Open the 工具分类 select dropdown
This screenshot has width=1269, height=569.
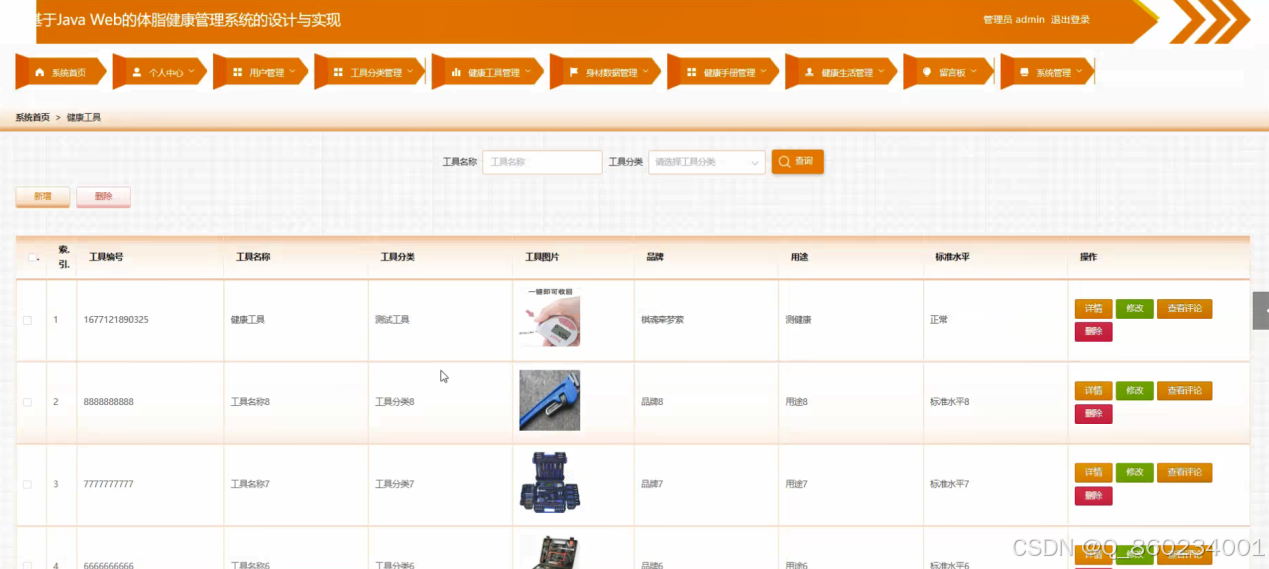click(706, 162)
